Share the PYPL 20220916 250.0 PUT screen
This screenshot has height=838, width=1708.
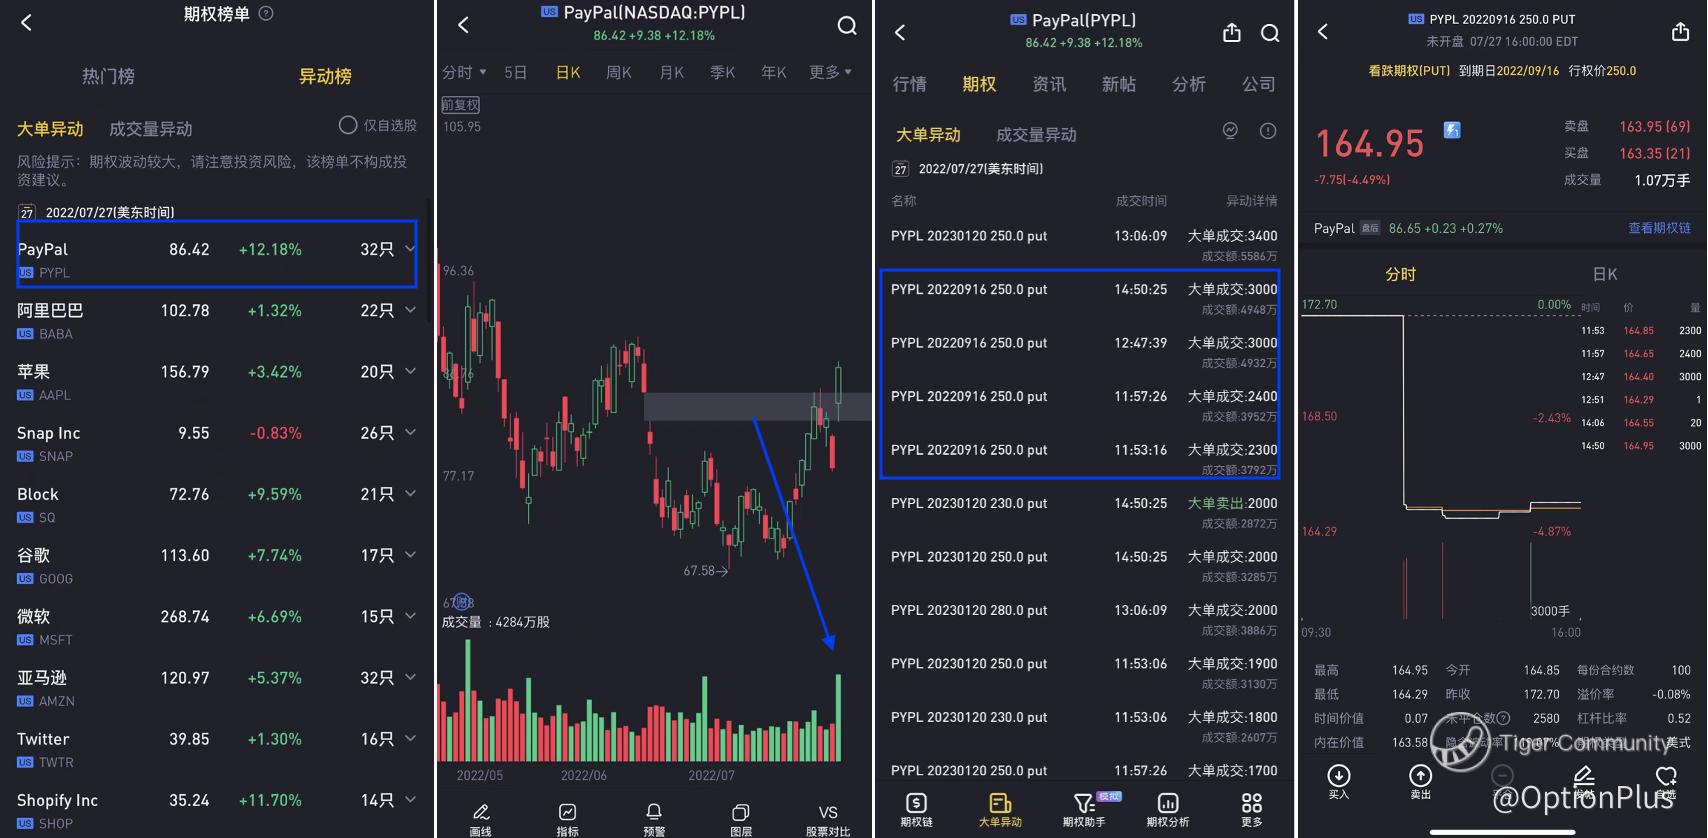[1680, 32]
